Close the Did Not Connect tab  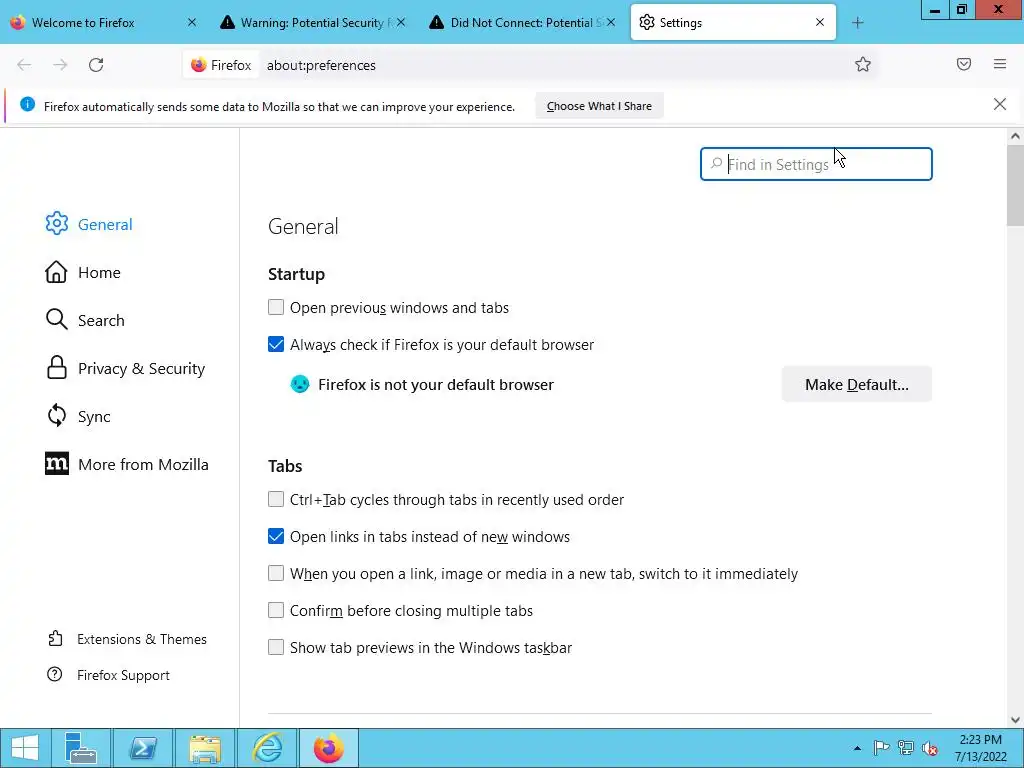[x=611, y=22]
